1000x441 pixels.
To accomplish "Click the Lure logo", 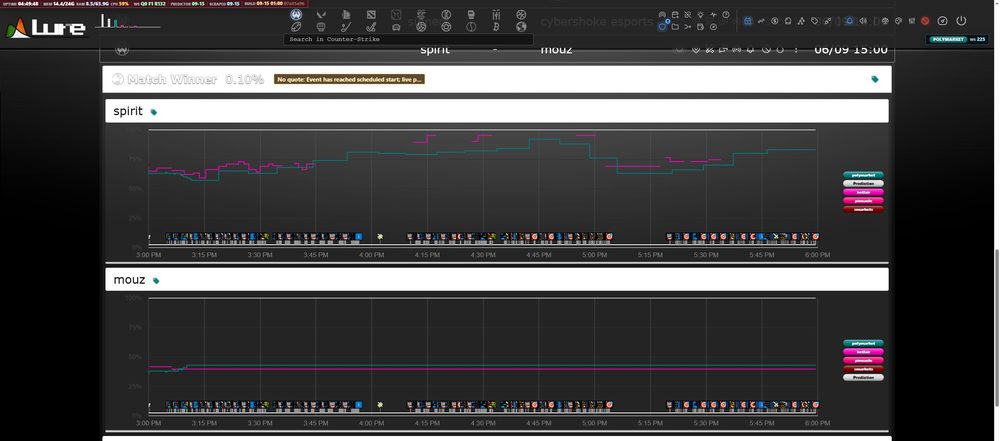I will [x=45, y=27].
